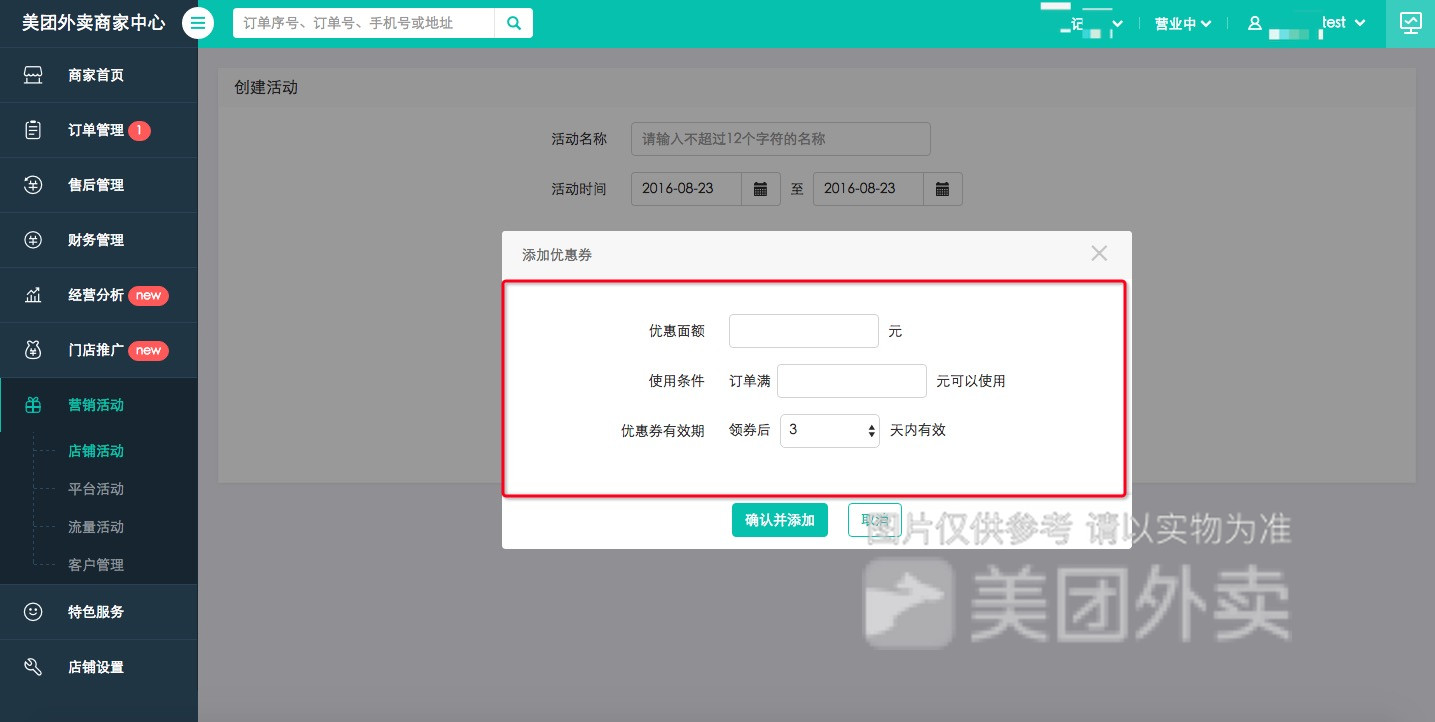The width and height of the screenshot is (1435, 722).
Task: Click the new badge beside 经营分析
Action: click(149, 295)
